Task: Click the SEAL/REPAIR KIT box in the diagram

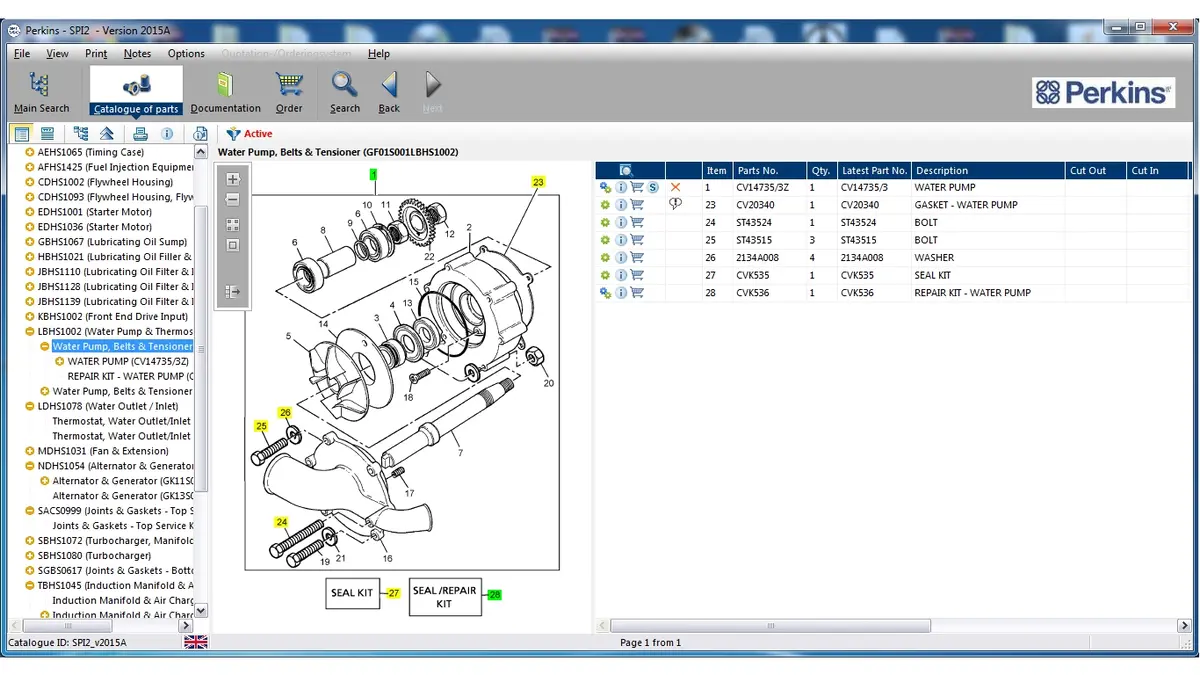Action: click(445, 597)
